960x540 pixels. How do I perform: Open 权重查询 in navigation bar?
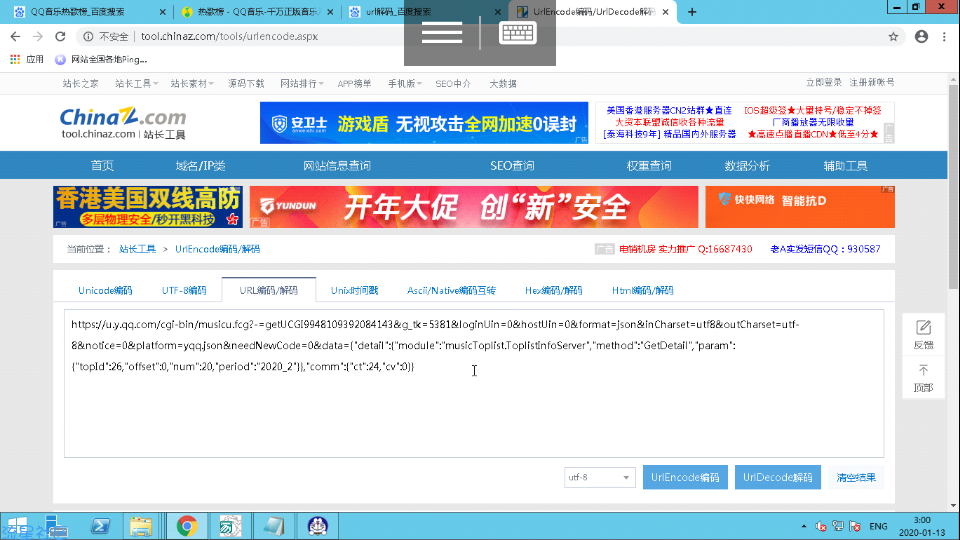click(x=648, y=165)
